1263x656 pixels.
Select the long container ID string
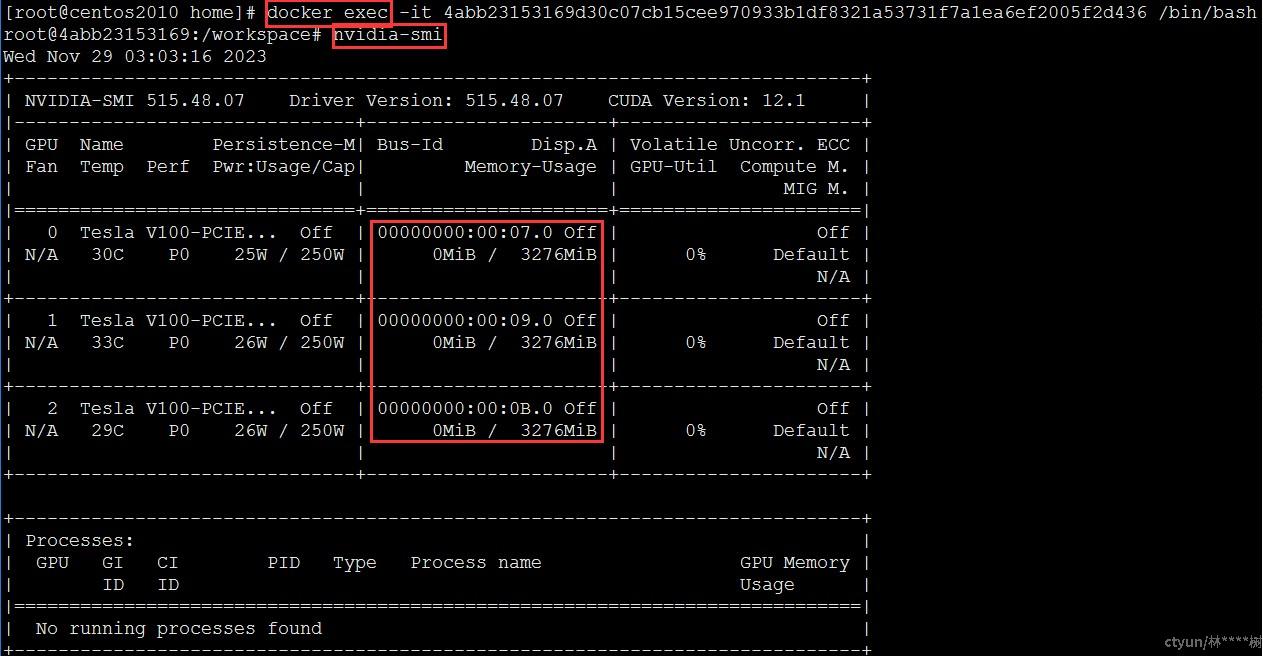pyautogui.click(x=794, y=13)
